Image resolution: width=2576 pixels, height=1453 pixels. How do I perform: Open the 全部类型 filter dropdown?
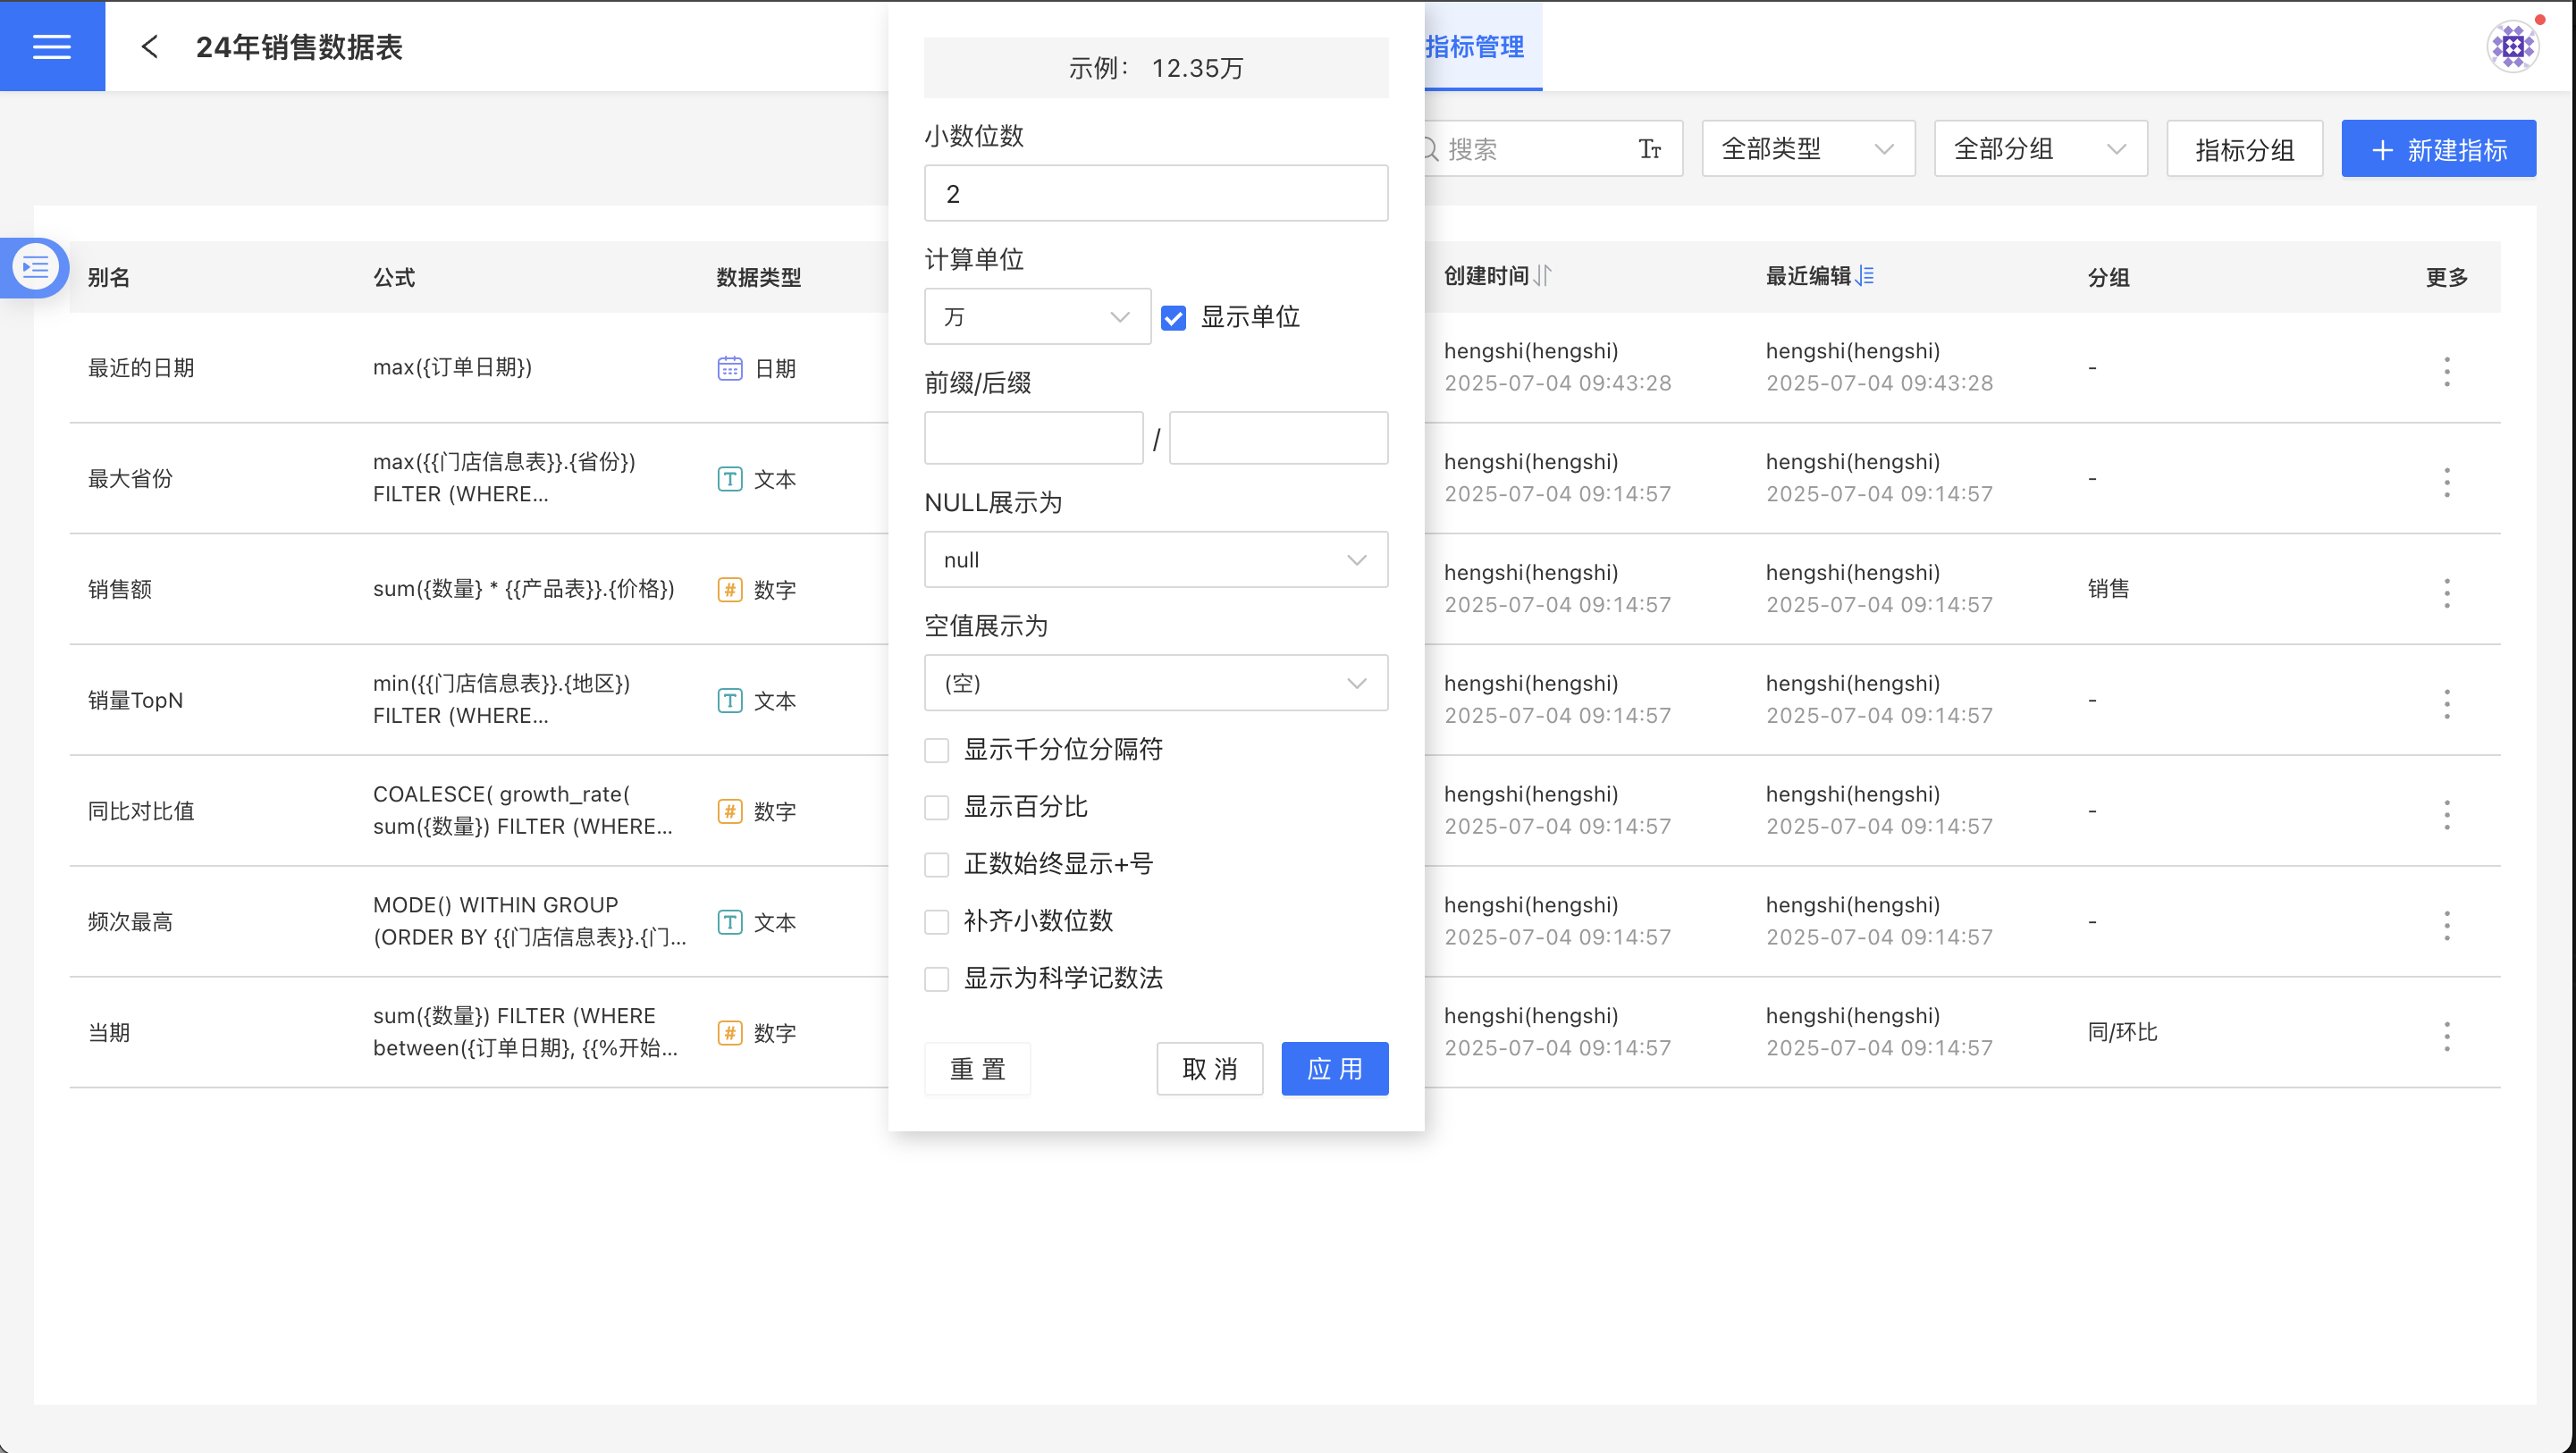point(1807,149)
